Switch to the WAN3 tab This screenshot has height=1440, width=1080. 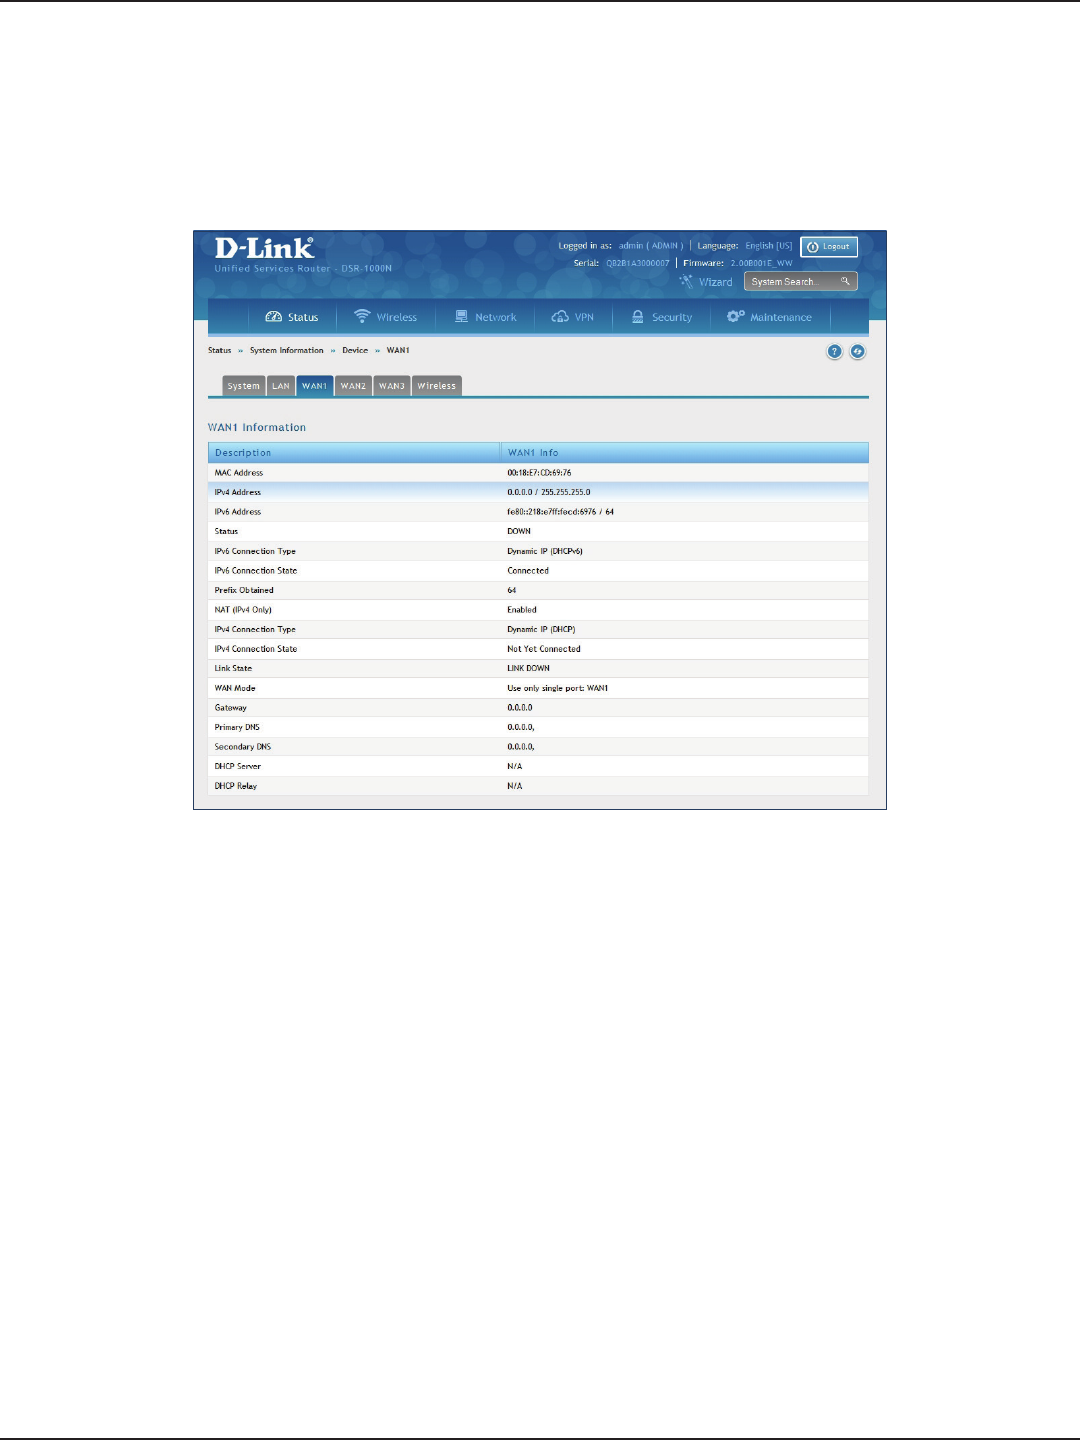point(392,386)
